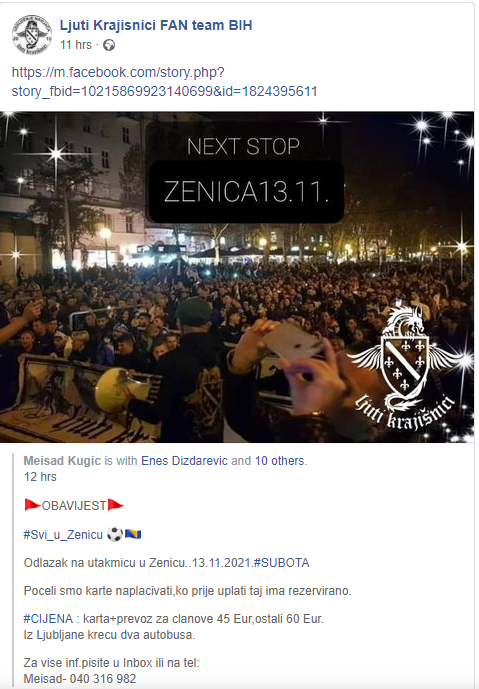The image size is (479, 689).
Task: Show the 10 others tagged list
Action: (279, 461)
